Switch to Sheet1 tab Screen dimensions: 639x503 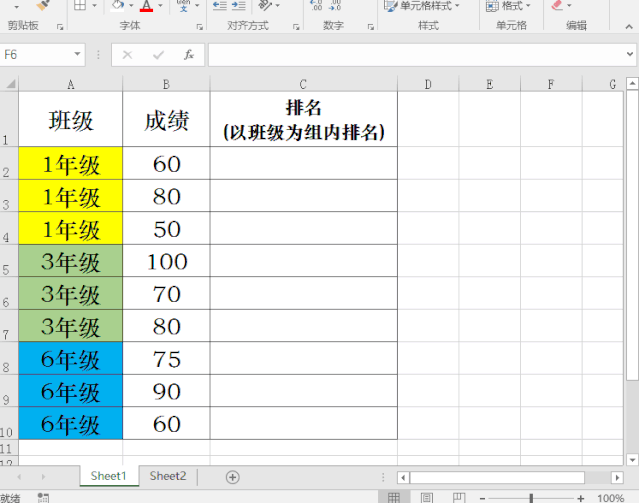(x=109, y=476)
